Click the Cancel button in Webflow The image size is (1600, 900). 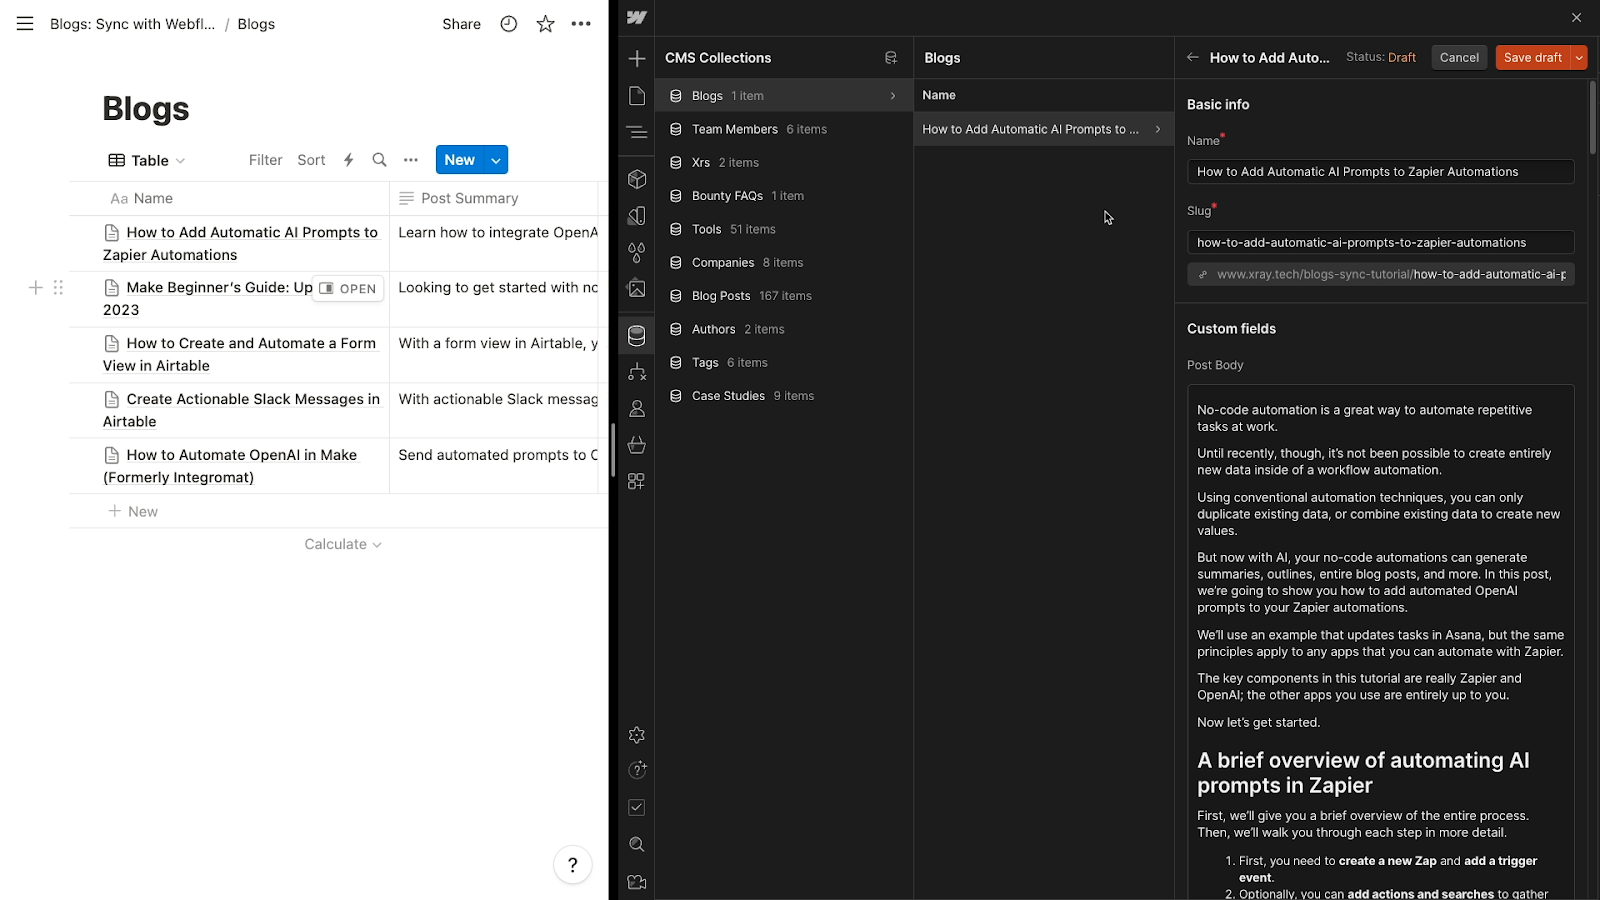pos(1459,58)
